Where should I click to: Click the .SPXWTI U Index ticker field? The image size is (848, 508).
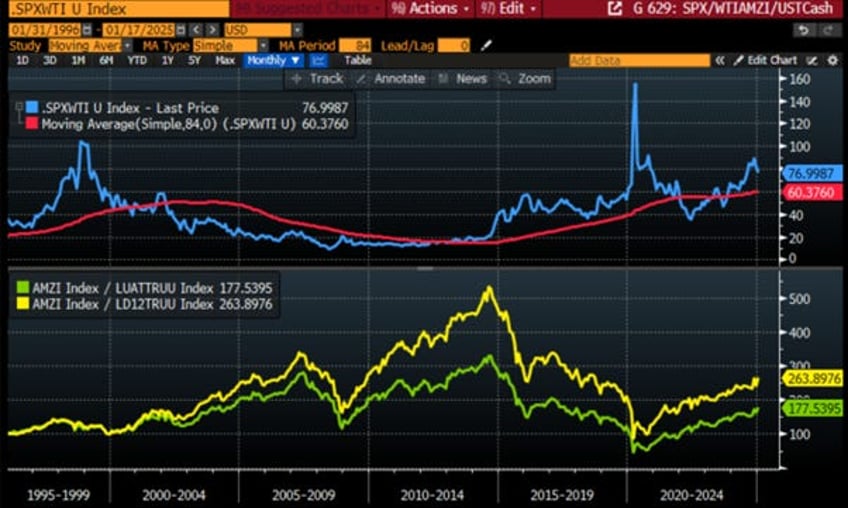[x=119, y=8]
